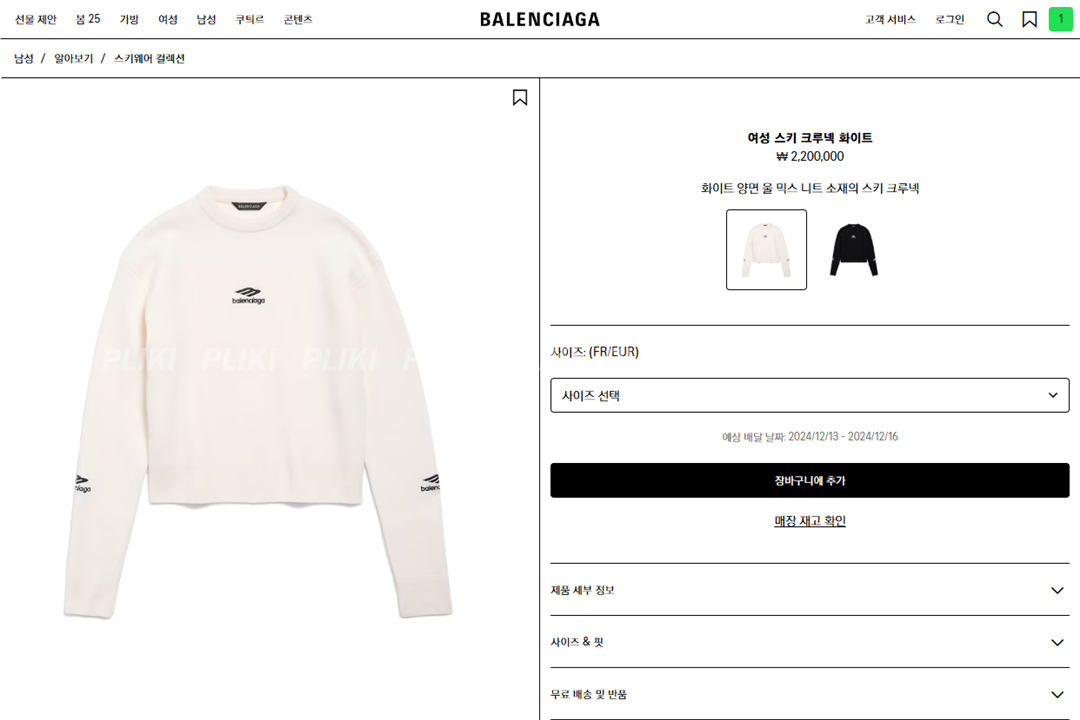Select the white sweater color variant
1080x720 pixels.
tap(766, 249)
